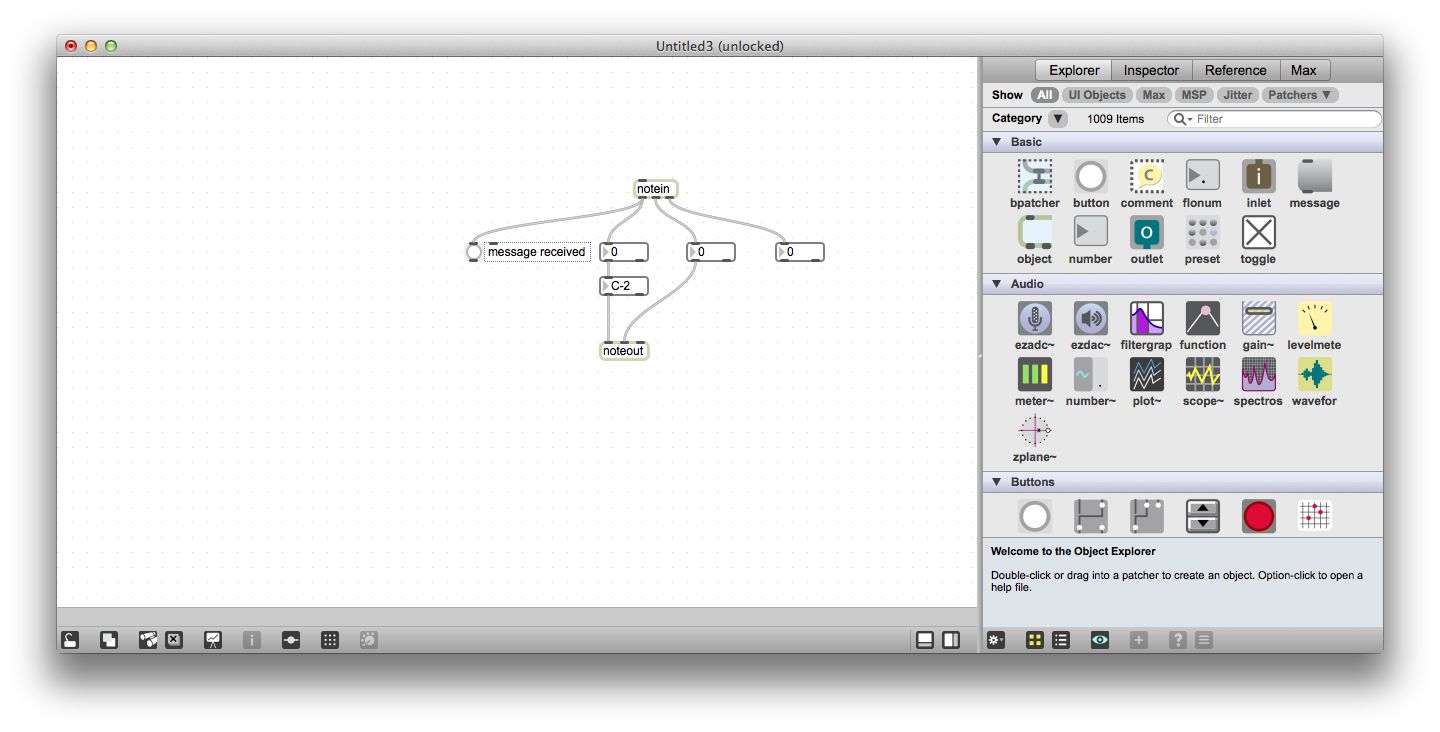Click the UI Objects filter button
The image size is (1440, 732).
point(1097,95)
